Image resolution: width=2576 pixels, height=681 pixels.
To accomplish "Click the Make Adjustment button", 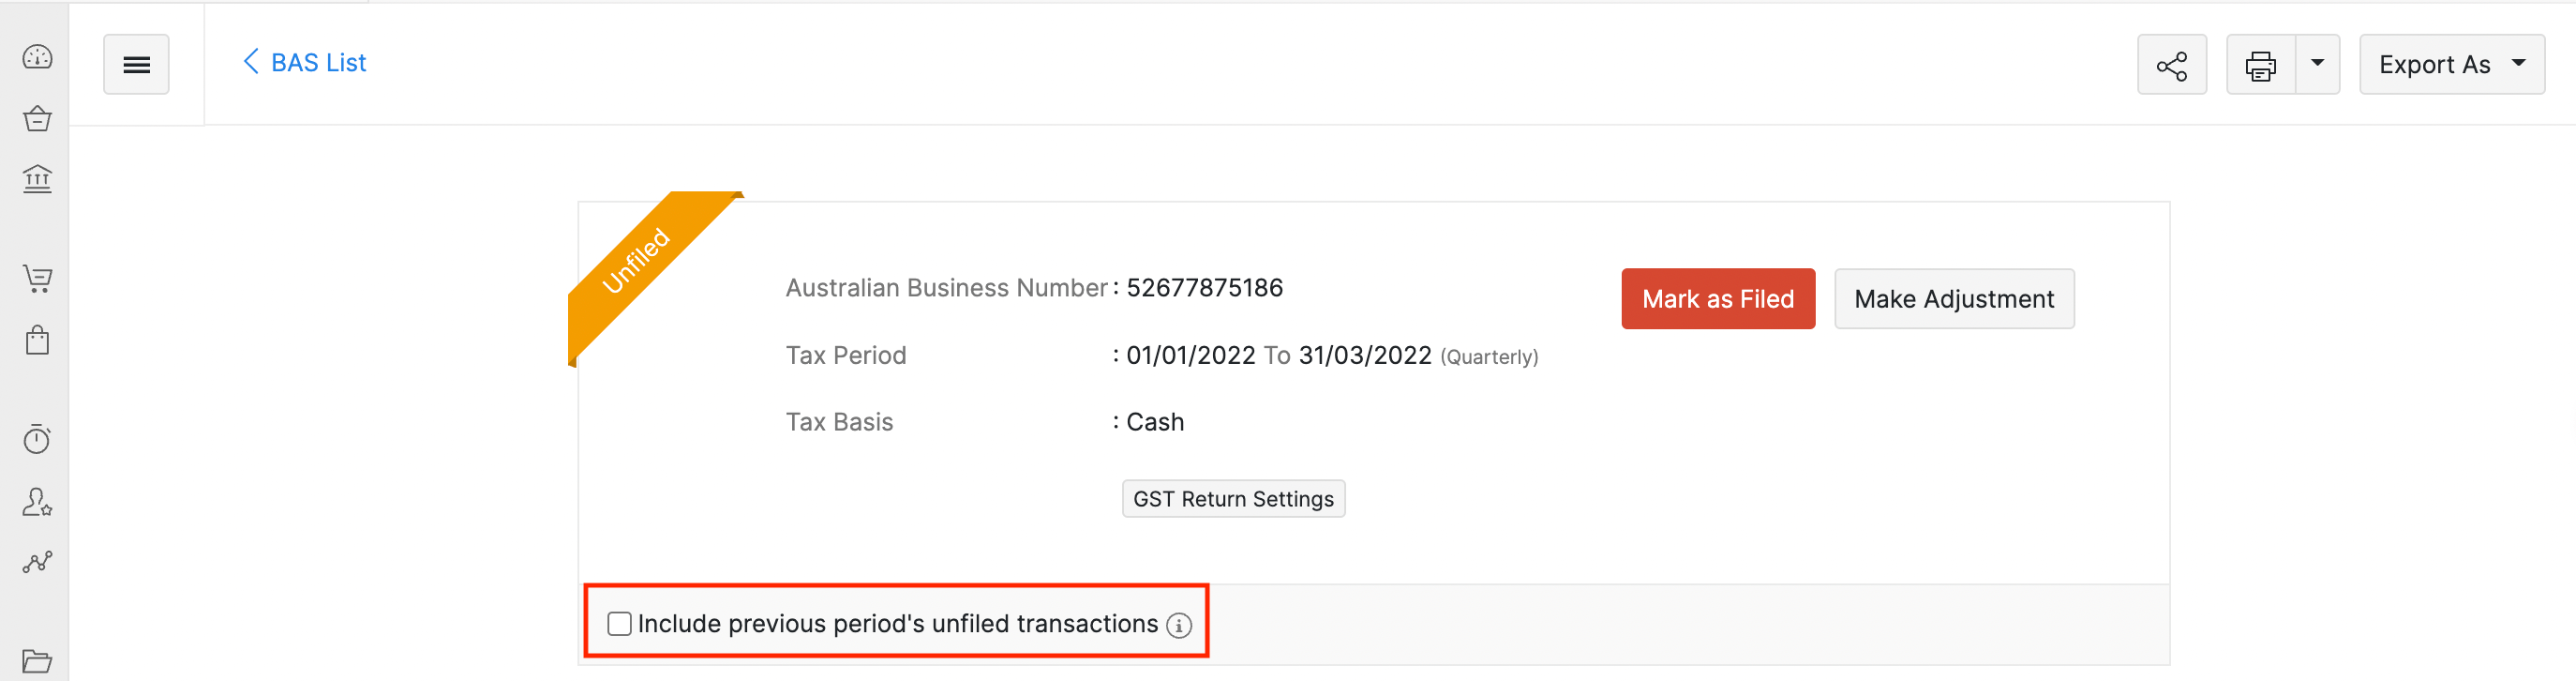I will (1953, 299).
